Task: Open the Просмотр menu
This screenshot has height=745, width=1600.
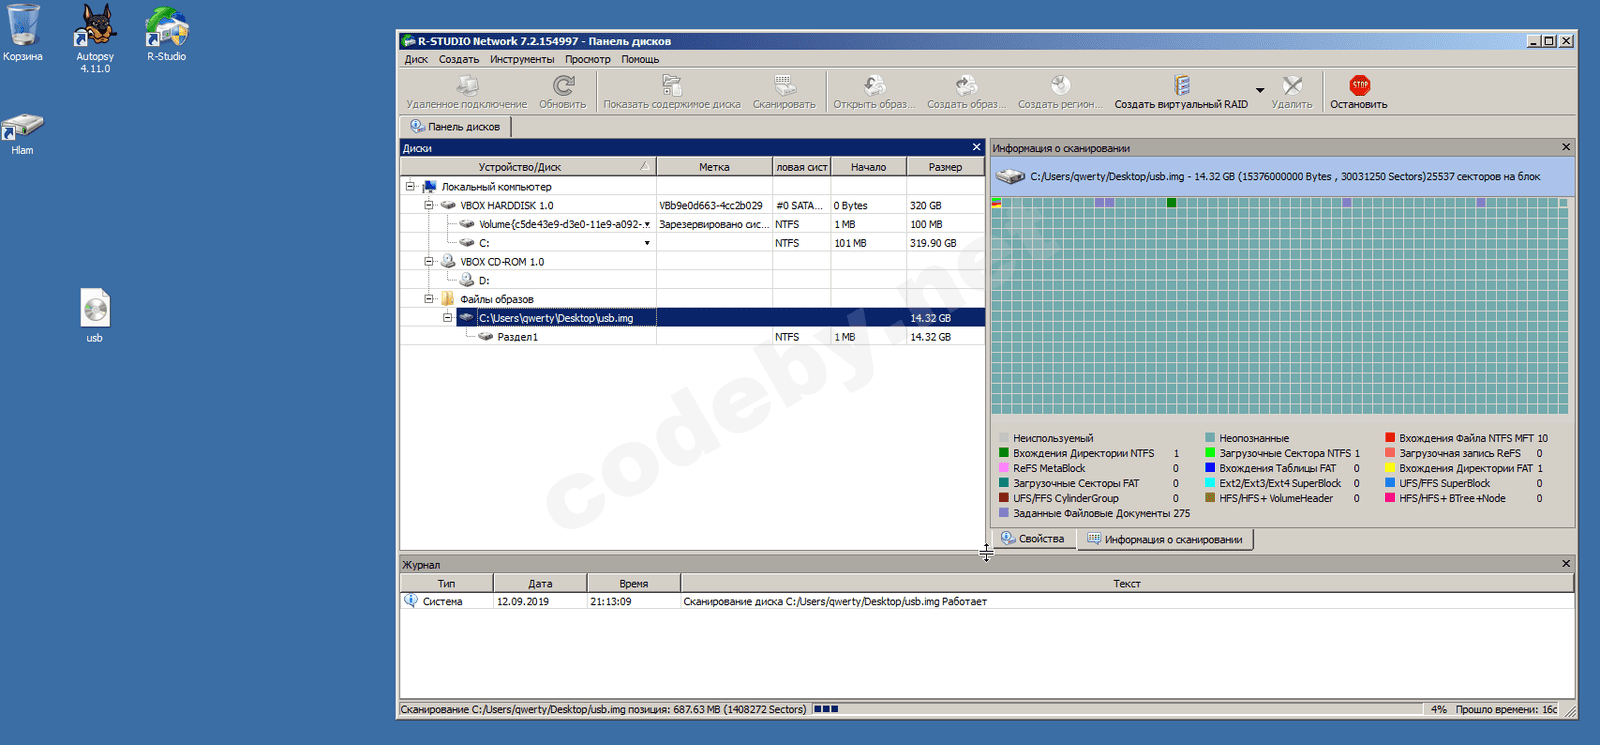Action: 587,60
